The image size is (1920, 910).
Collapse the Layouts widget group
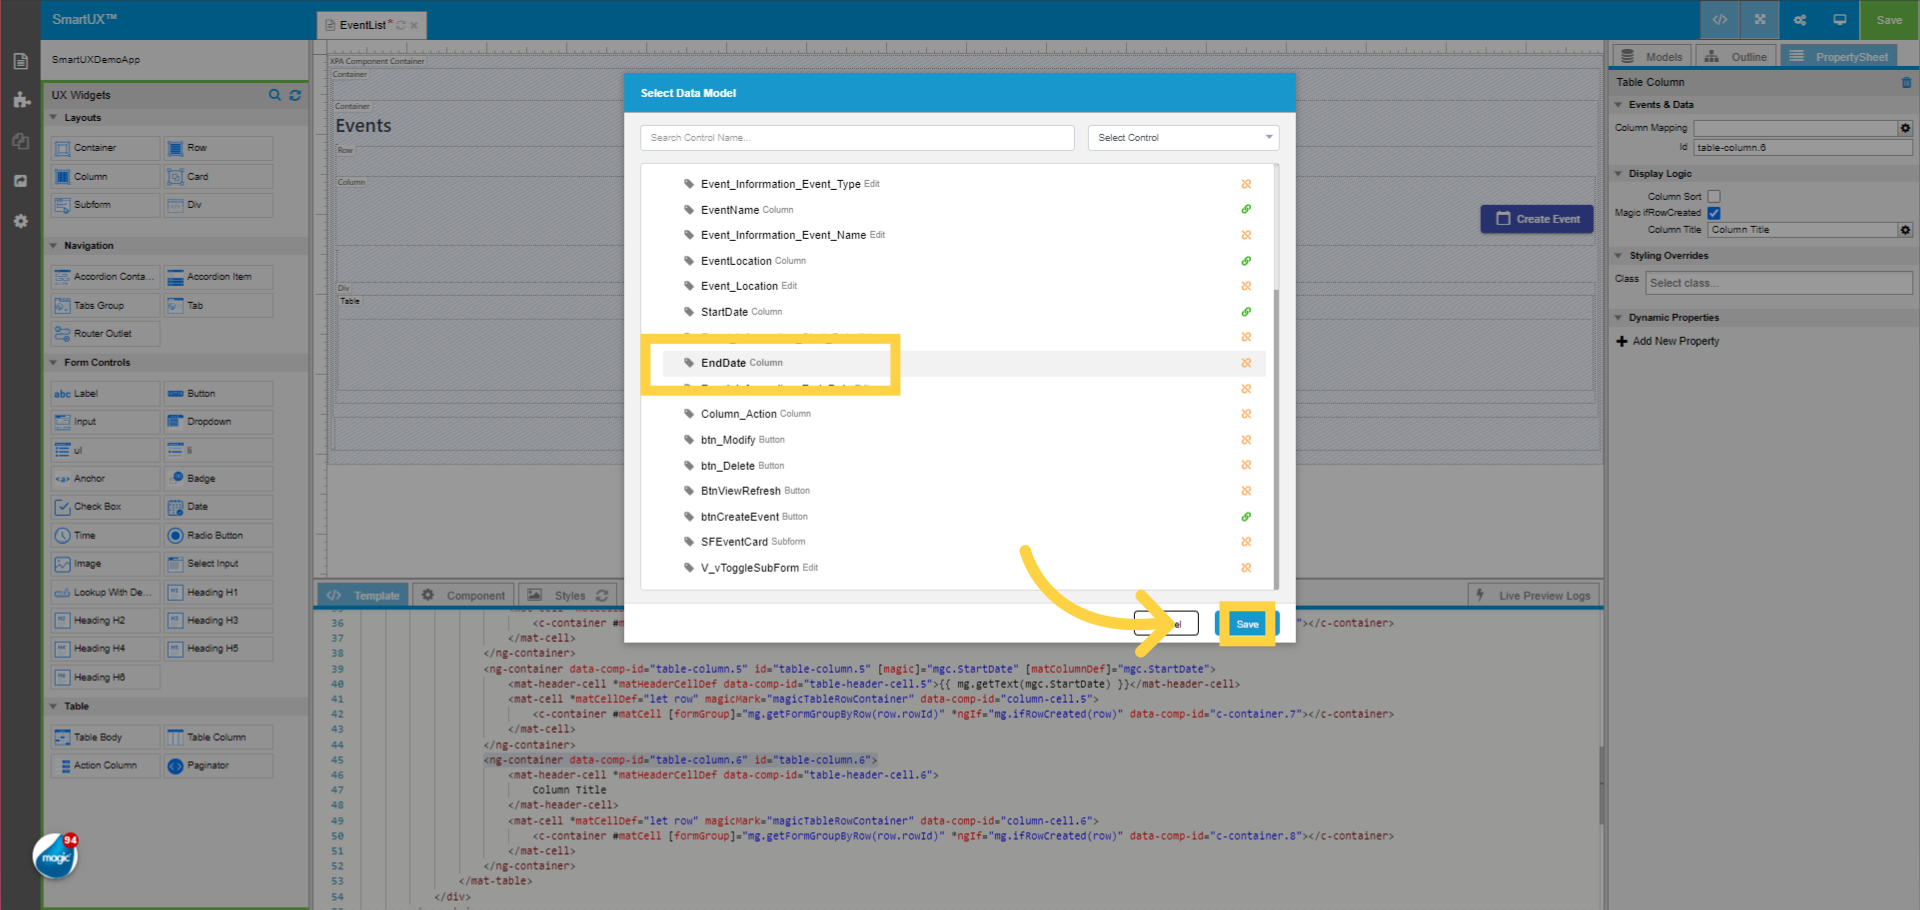pyautogui.click(x=54, y=118)
